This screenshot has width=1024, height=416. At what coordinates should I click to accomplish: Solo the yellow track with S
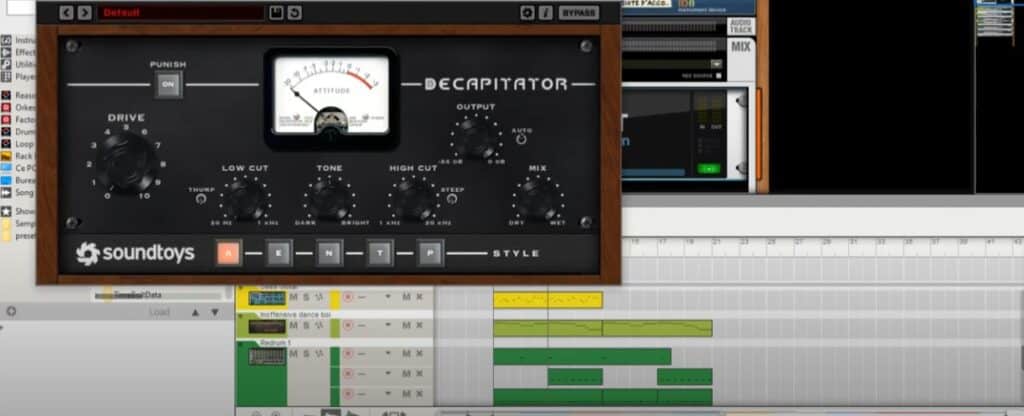pos(306,297)
